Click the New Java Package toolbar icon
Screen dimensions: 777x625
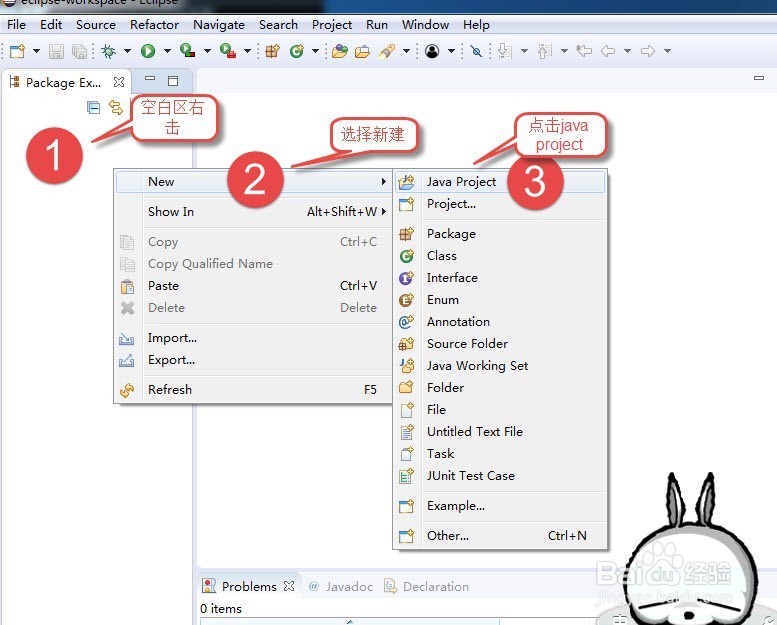point(273,51)
